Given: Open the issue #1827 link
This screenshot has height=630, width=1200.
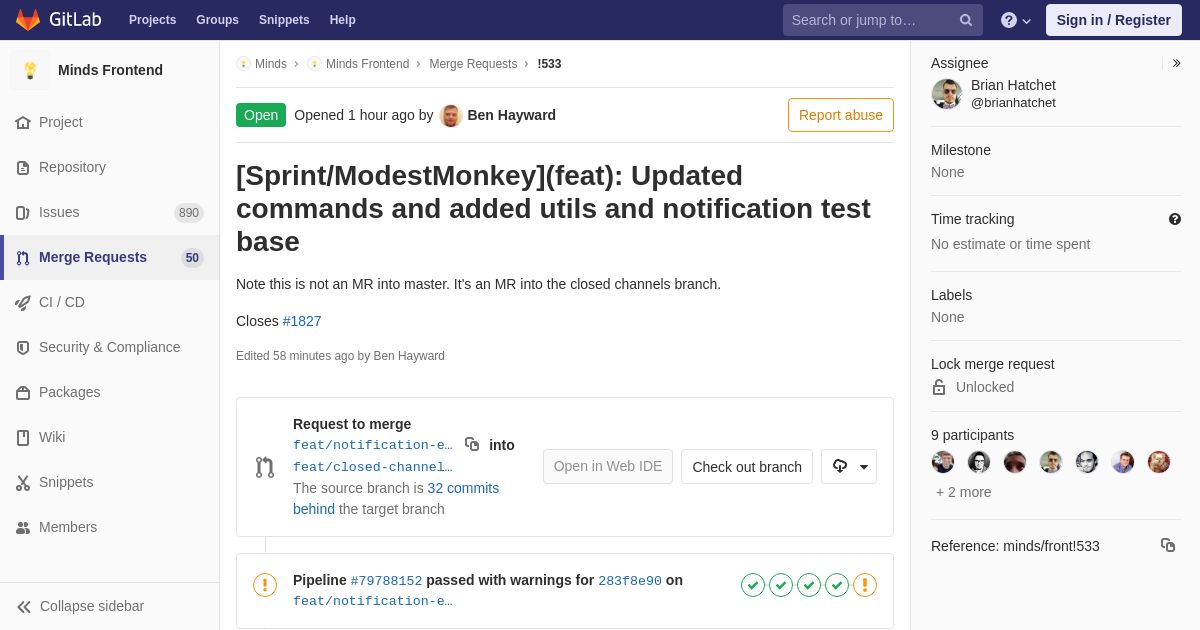Looking at the screenshot, I should pyautogui.click(x=302, y=321).
